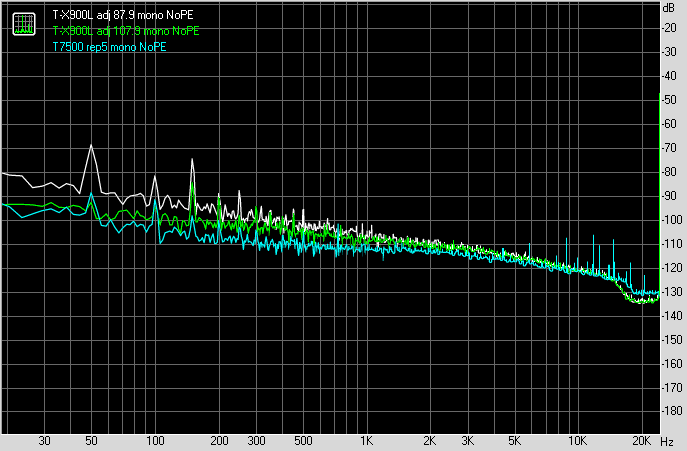This screenshot has width=687, height=451.
Task: Click the 1K label on the frequency axis
Action: pyautogui.click(x=366, y=440)
